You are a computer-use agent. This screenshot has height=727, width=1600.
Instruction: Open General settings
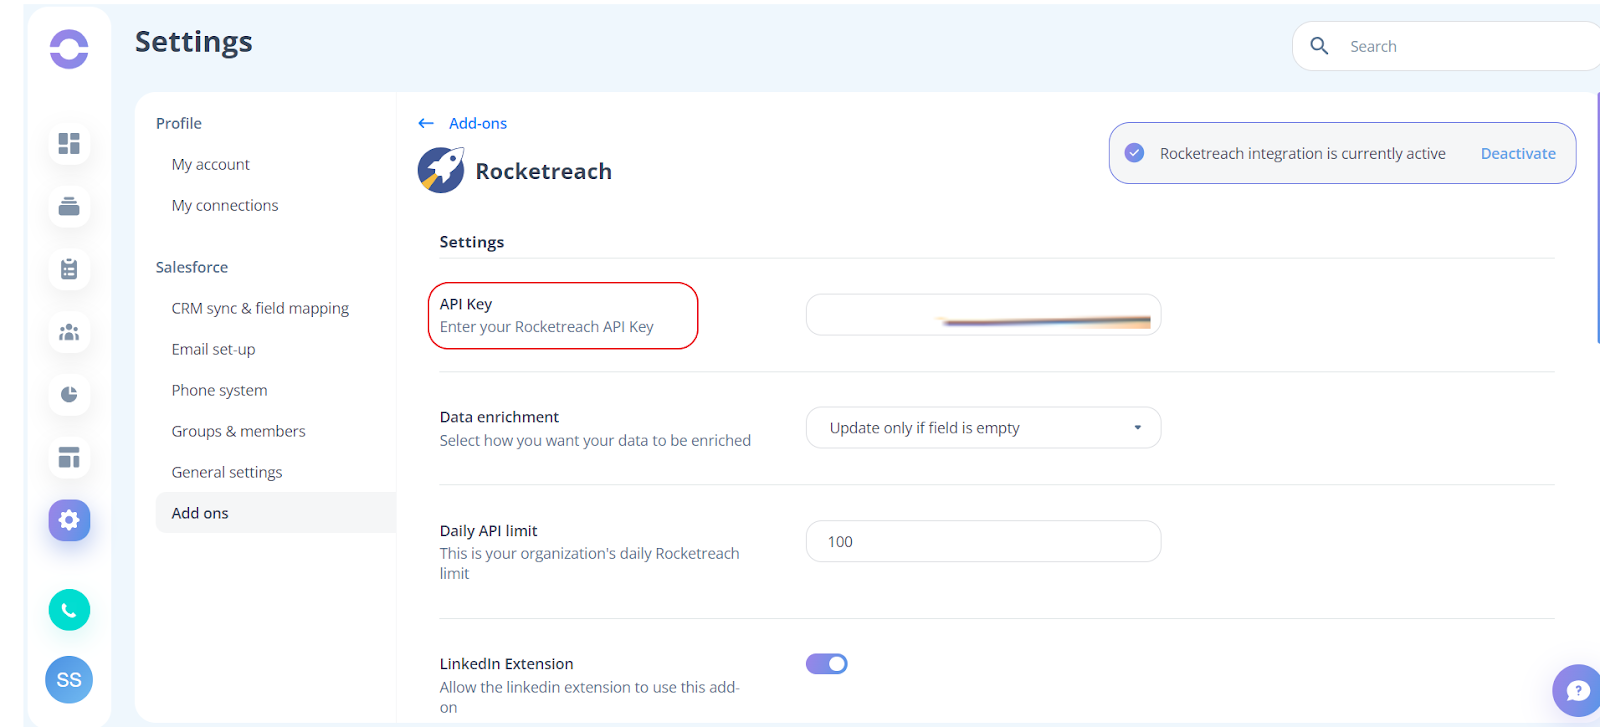point(227,472)
